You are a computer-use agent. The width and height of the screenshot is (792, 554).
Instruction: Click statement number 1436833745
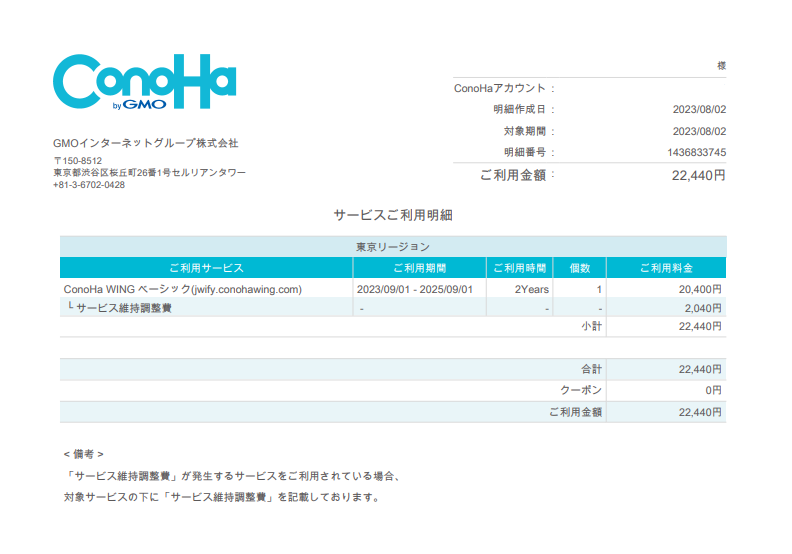coord(697,153)
